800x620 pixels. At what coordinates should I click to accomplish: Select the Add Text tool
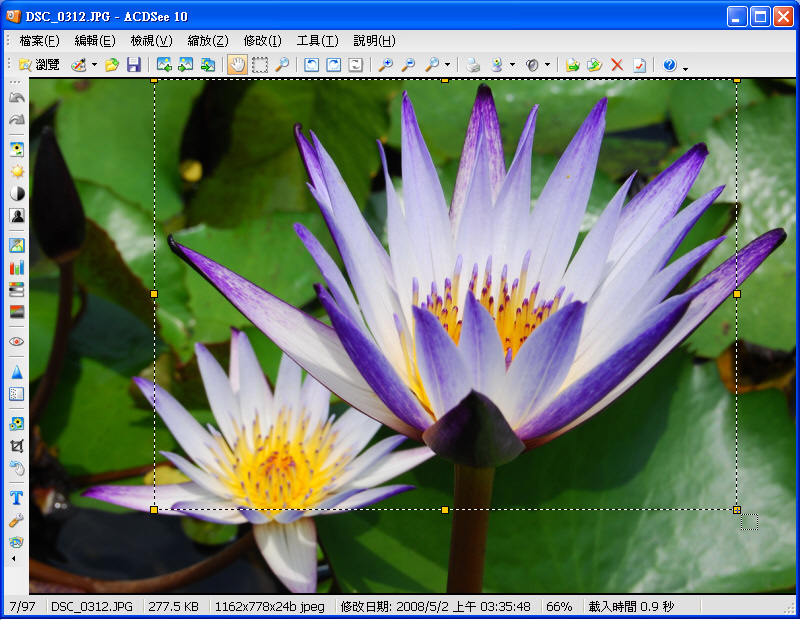[x=16, y=497]
